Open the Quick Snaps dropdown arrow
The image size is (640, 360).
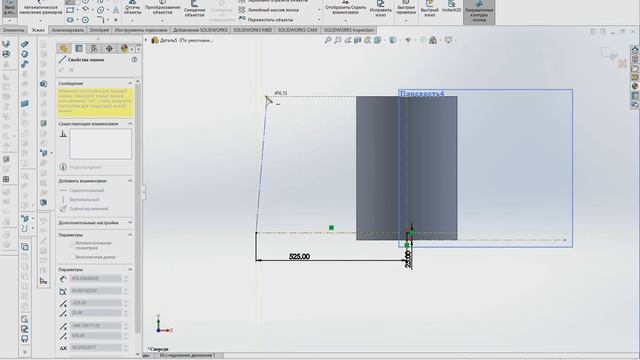[x=406, y=21]
